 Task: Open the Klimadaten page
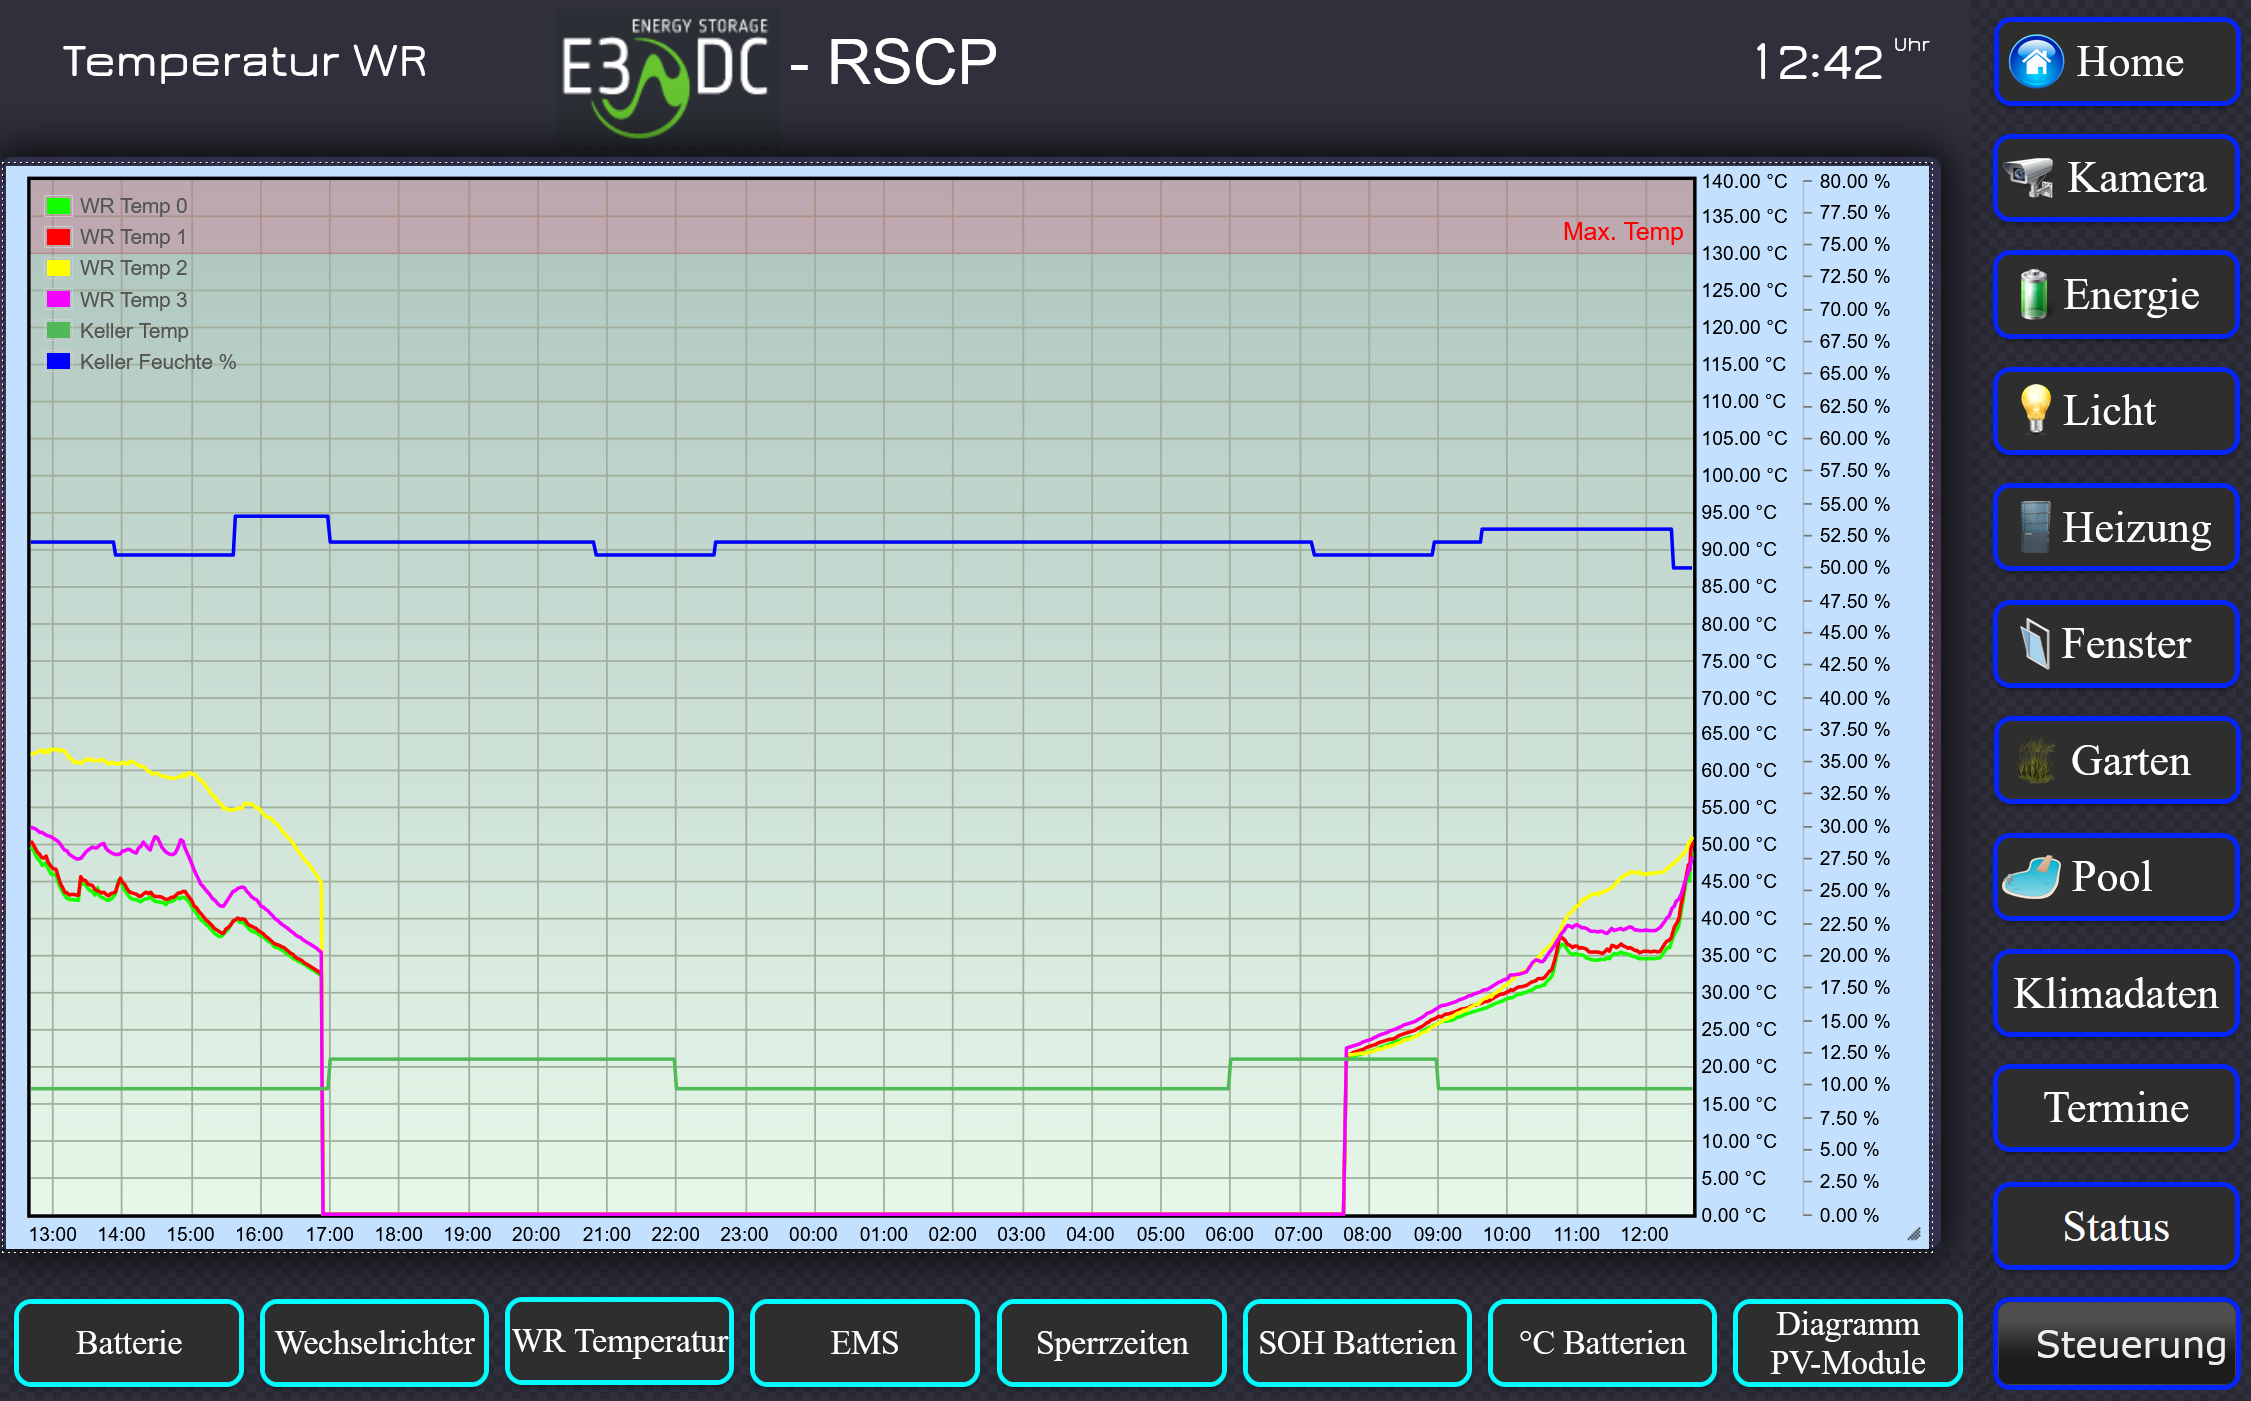coord(2115,993)
